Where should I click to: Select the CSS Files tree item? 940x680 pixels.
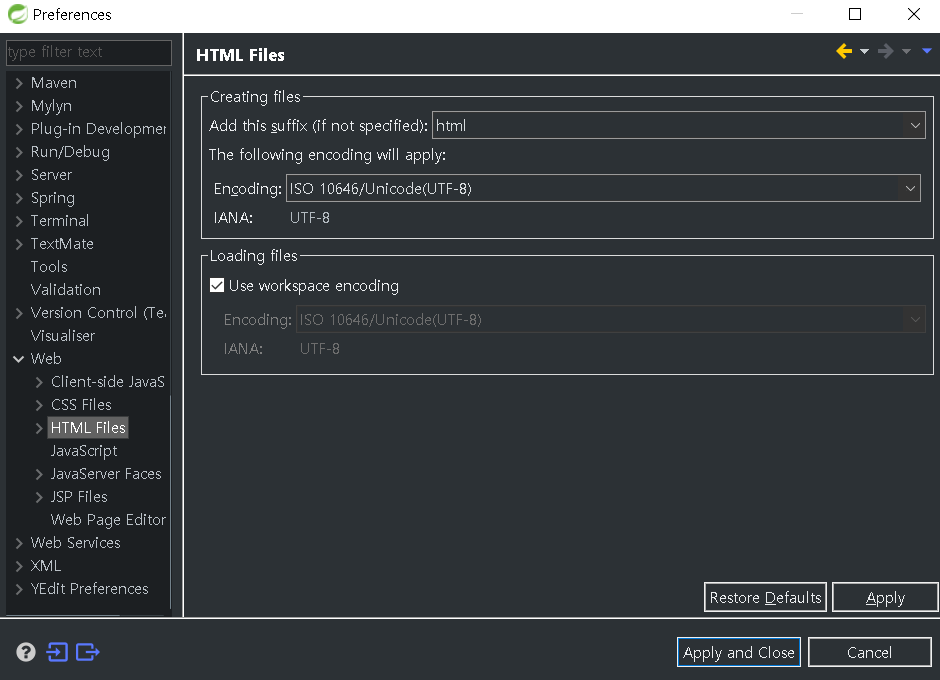coord(81,405)
